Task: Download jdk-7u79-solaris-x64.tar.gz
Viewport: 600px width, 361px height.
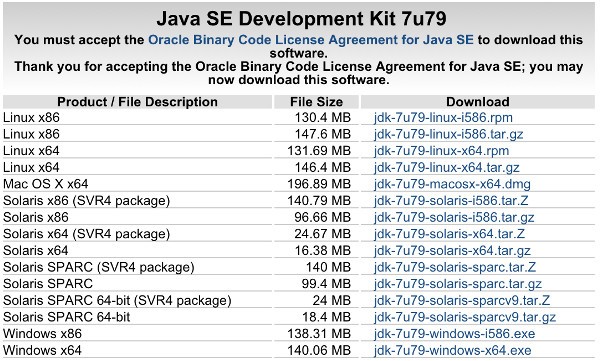Action: 452,251
